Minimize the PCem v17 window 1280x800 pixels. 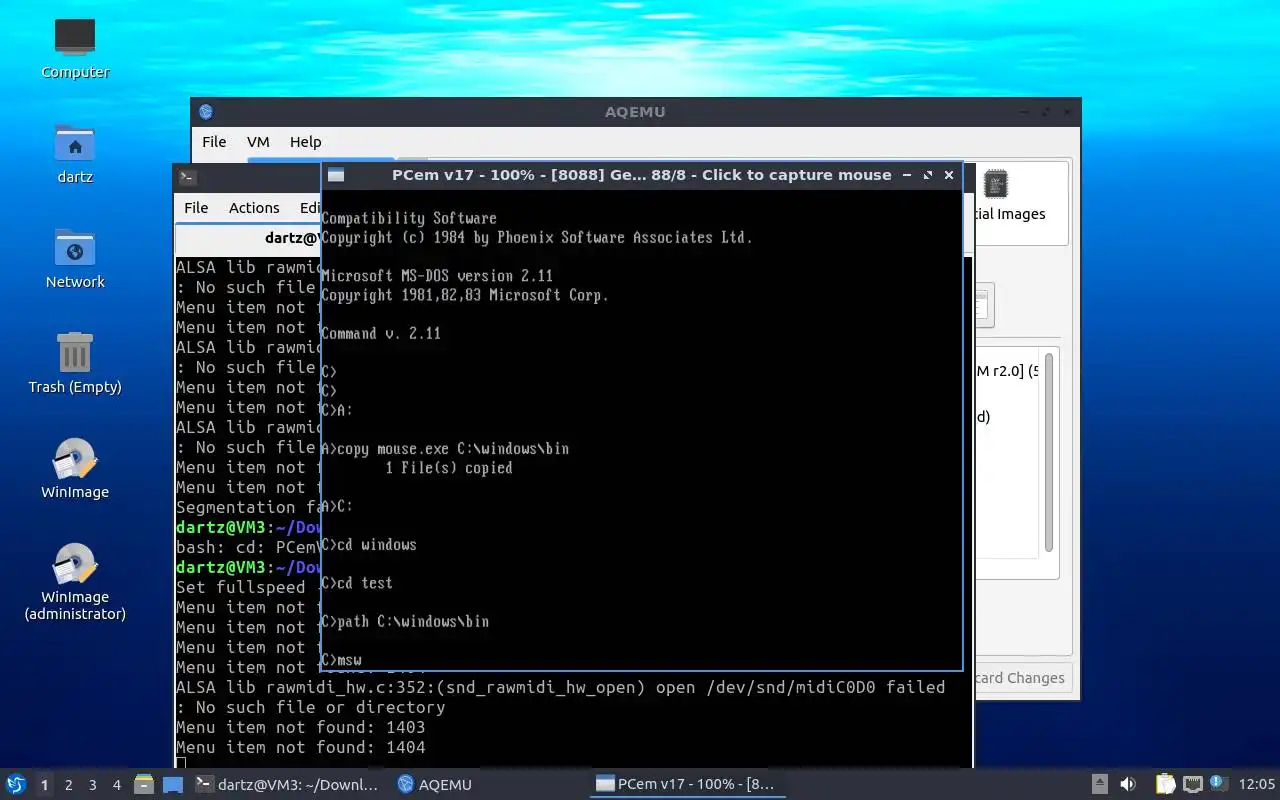click(x=907, y=175)
